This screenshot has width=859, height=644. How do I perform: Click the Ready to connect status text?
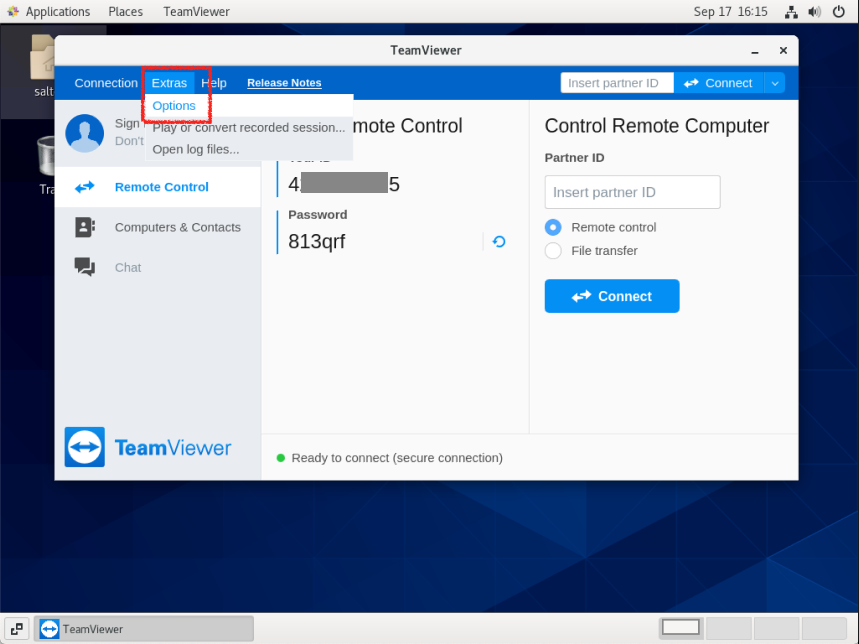point(397,458)
